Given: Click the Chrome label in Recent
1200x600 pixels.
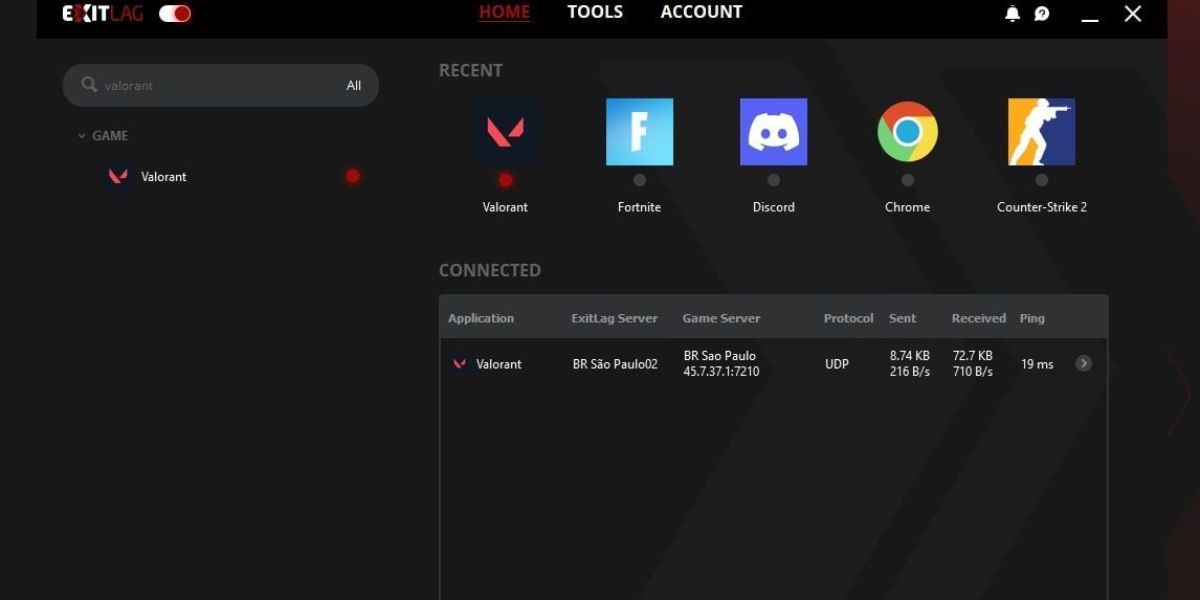Looking at the screenshot, I should [x=908, y=207].
